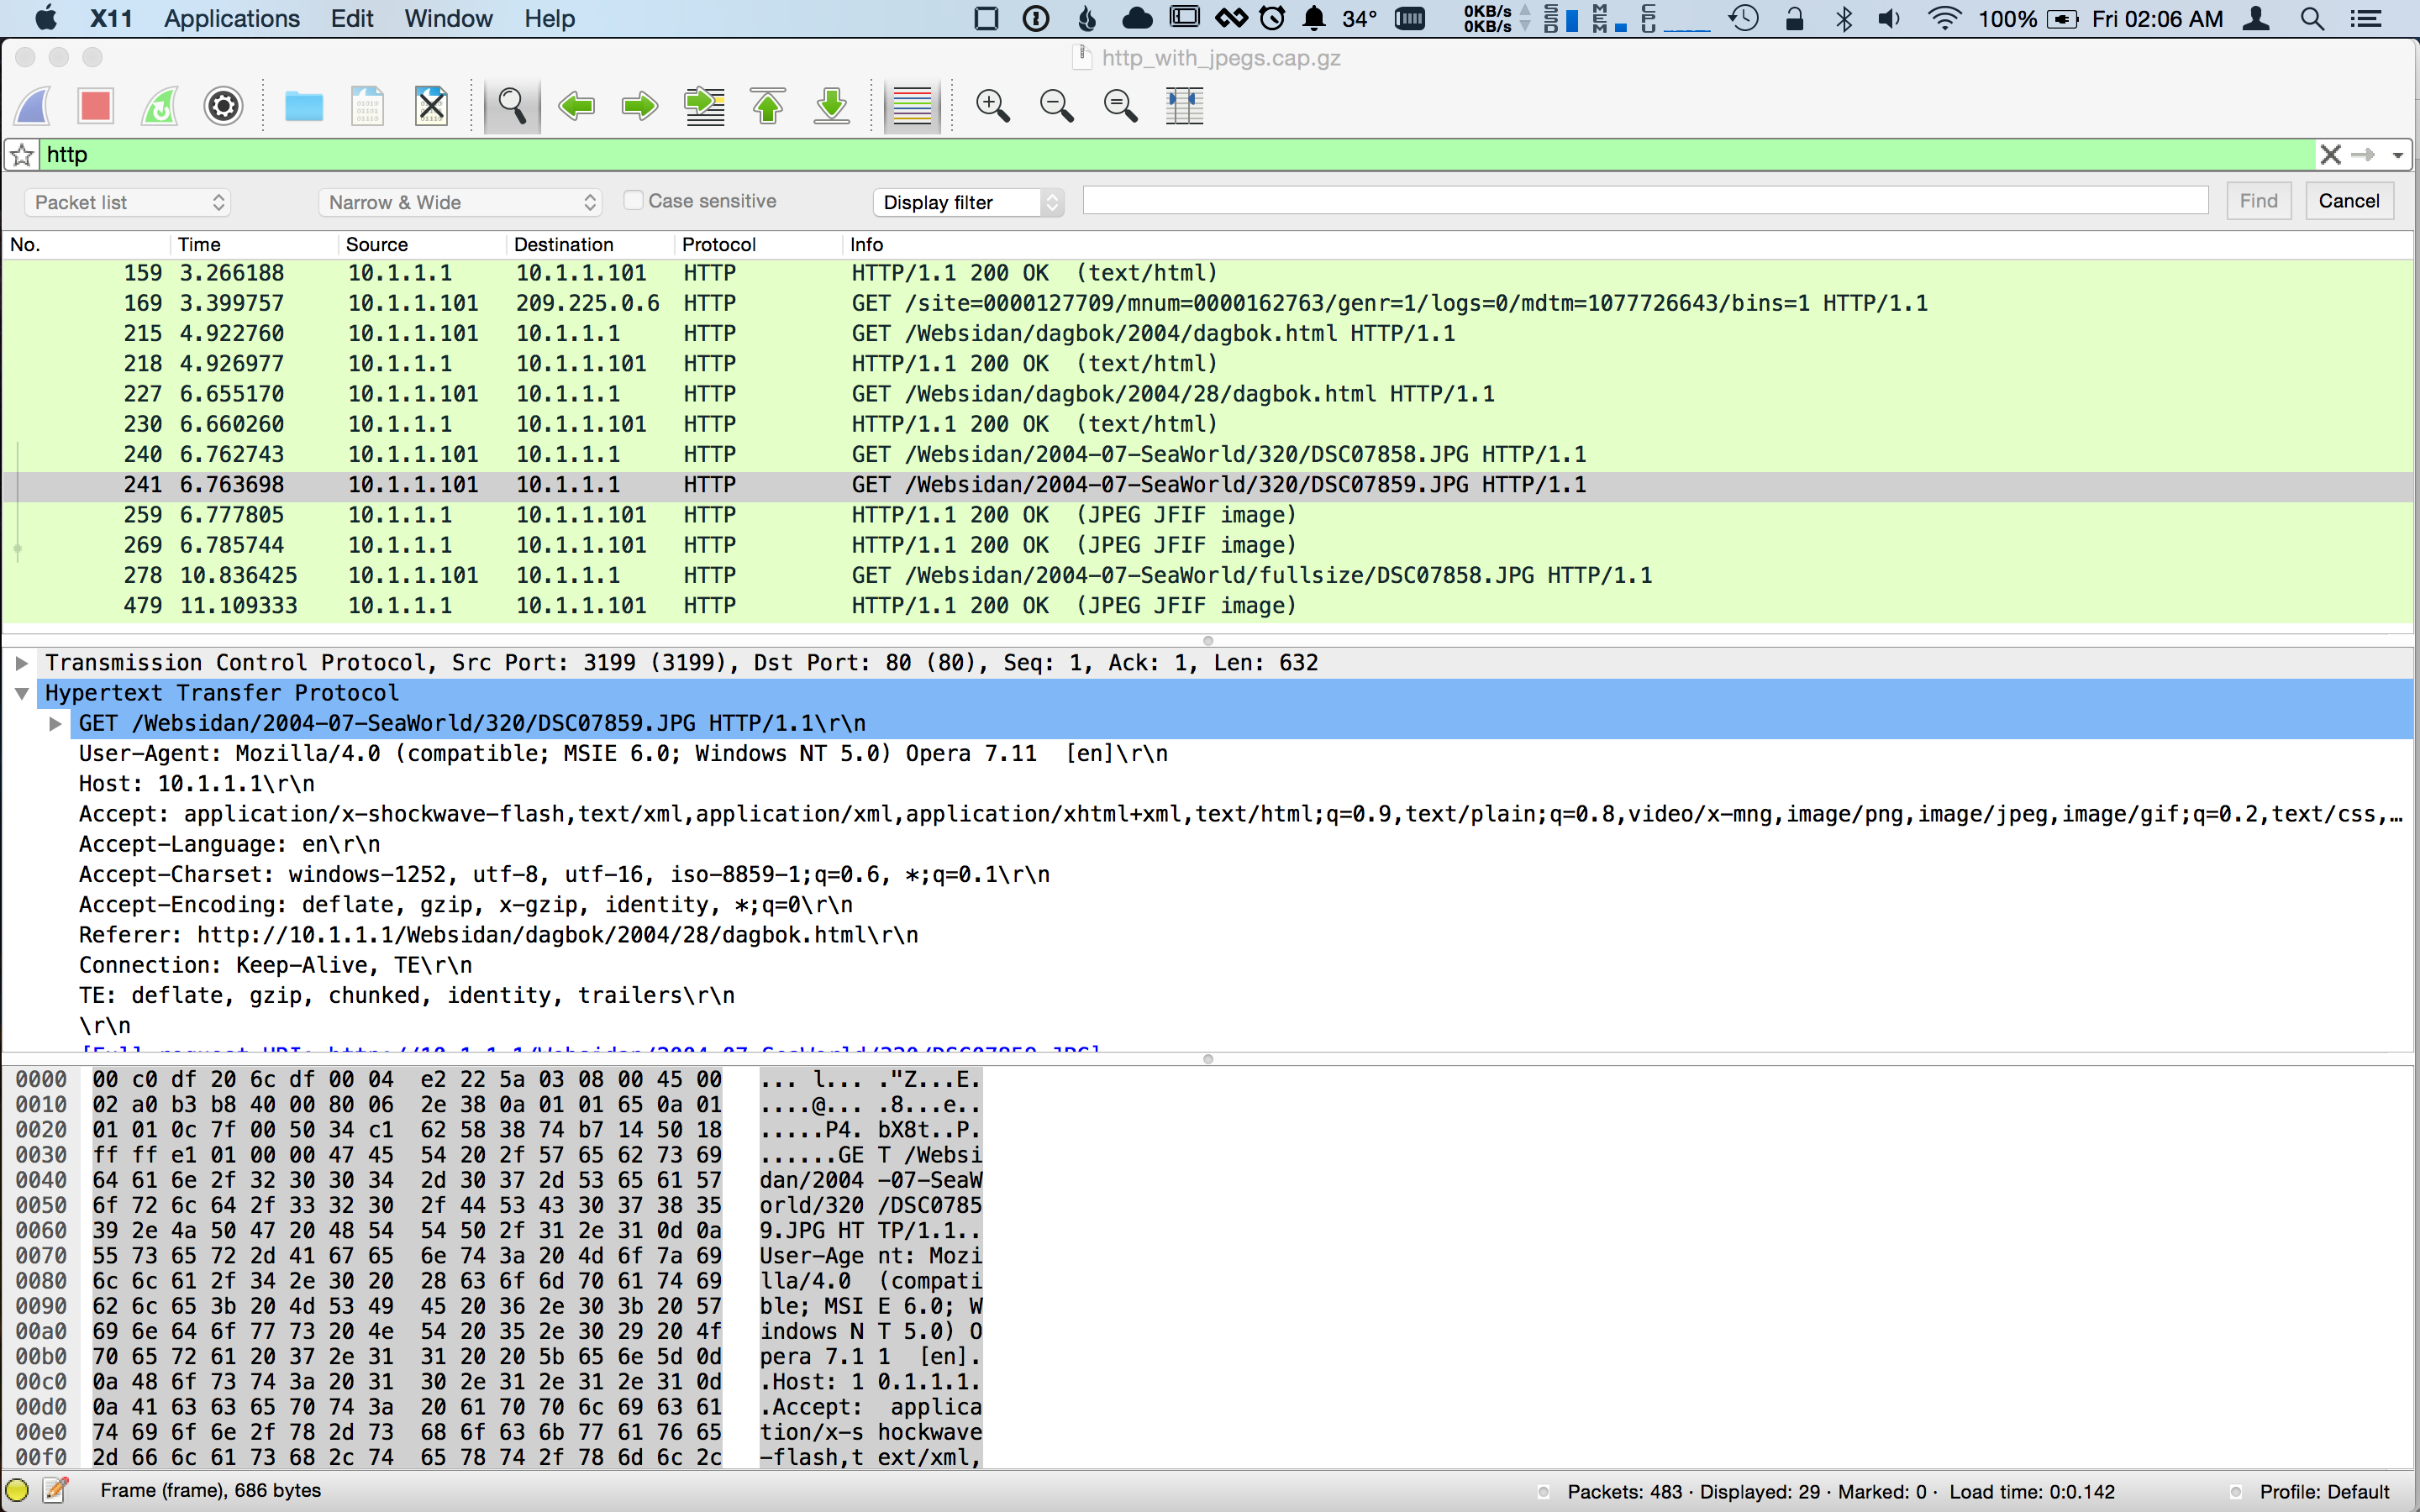This screenshot has width=2420, height=1512.
Task: Stop capture with red square icon
Action: coord(96,106)
